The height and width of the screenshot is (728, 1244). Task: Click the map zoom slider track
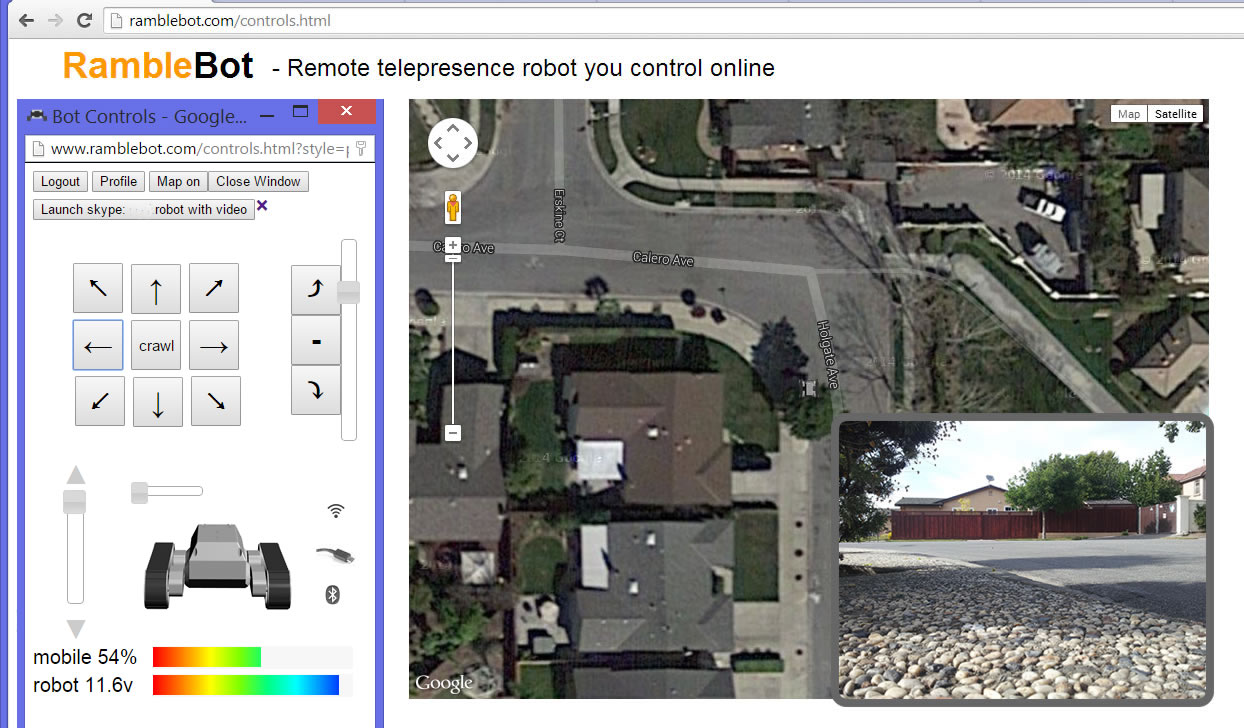[453, 340]
